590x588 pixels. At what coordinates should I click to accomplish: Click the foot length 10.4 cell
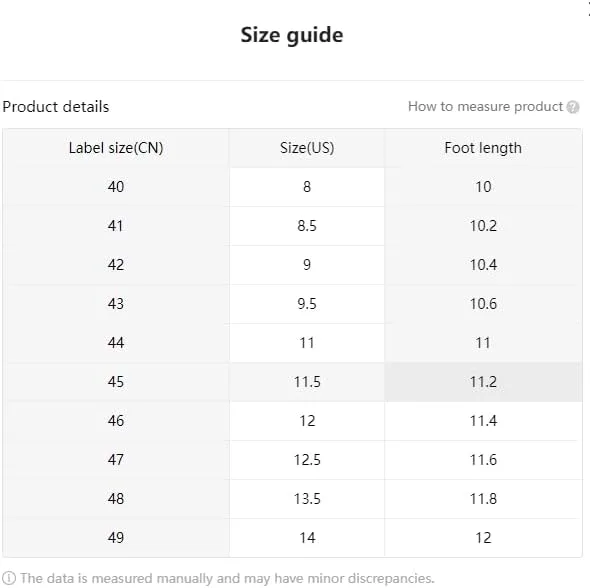tap(483, 265)
